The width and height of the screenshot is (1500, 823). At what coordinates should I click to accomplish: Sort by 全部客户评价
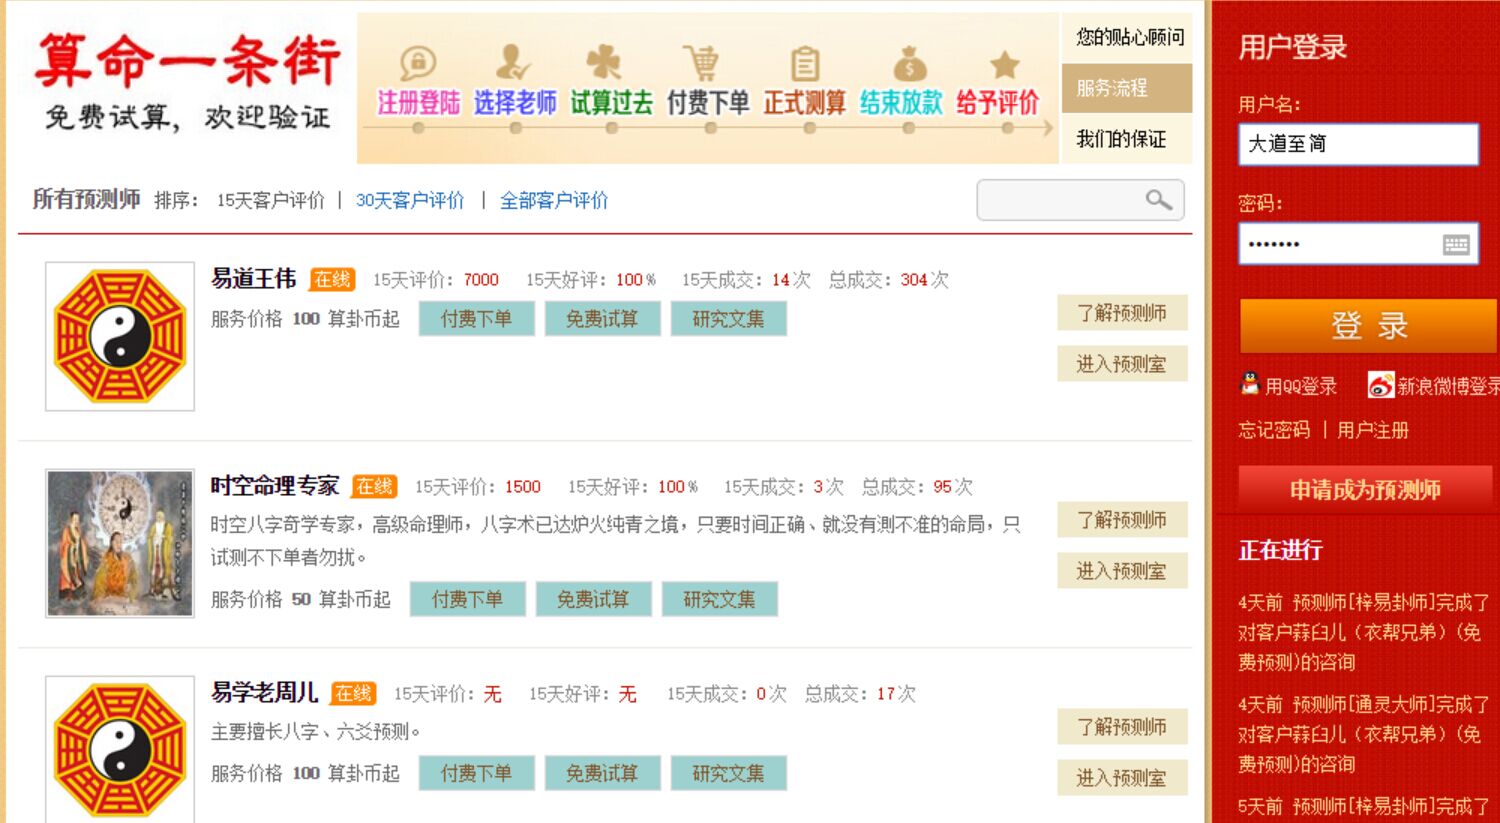(554, 200)
